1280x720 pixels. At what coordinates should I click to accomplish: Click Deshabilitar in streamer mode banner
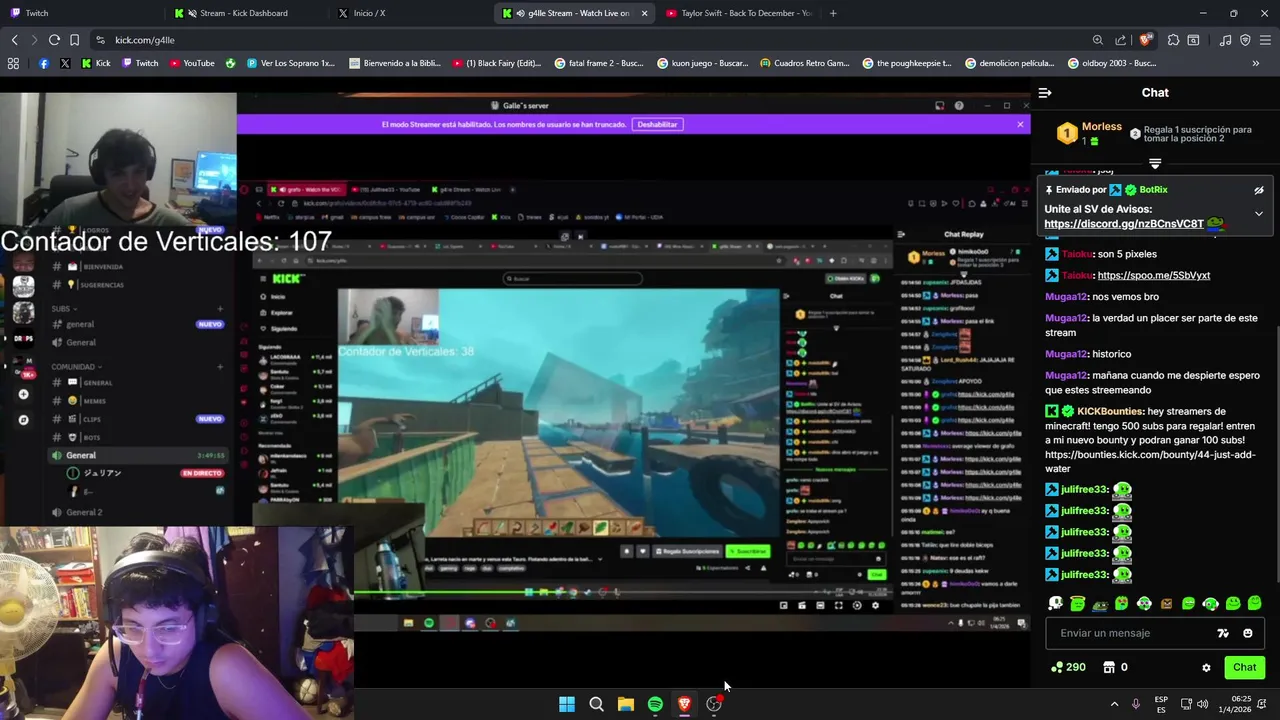pyautogui.click(x=657, y=124)
